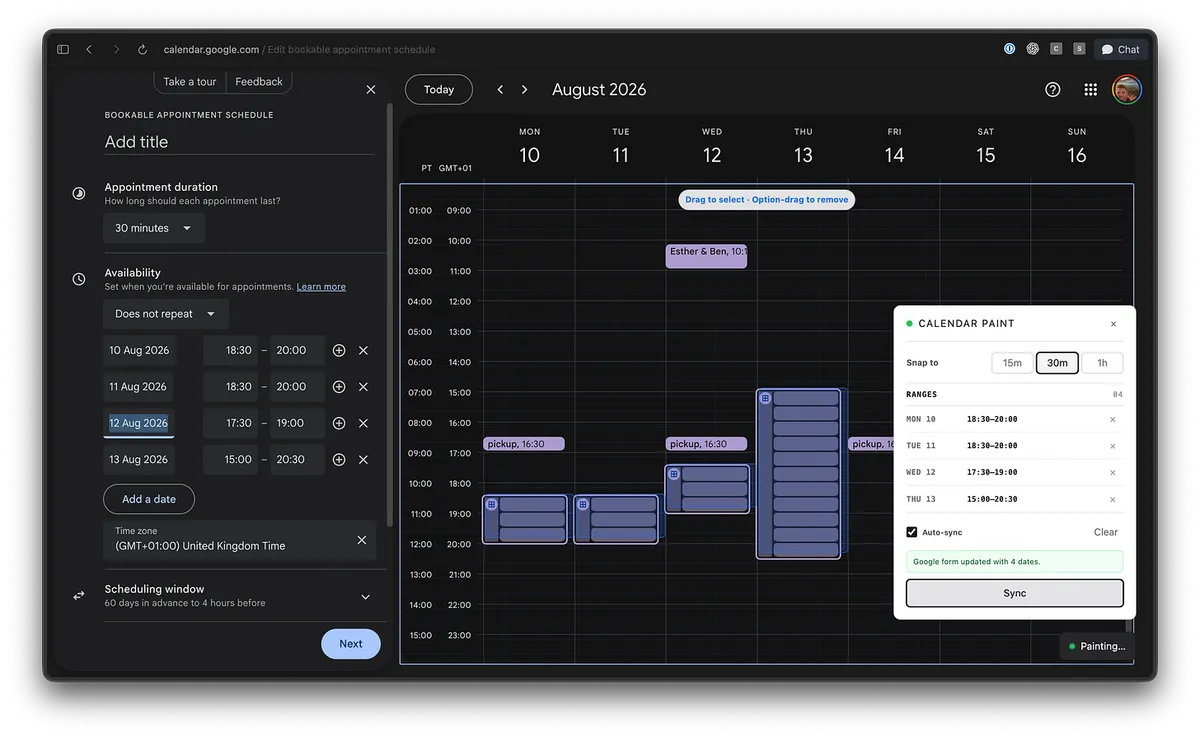
Task: Open the Time zone field
Action: coord(240,540)
